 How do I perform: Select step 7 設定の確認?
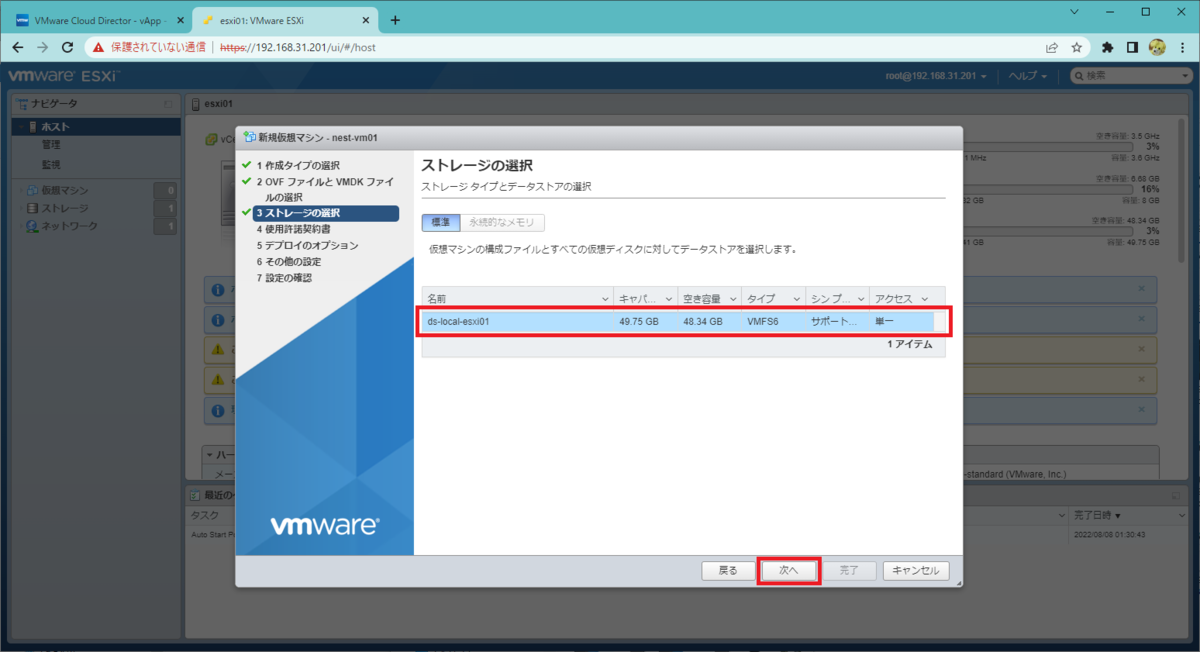click(x=284, y=277)
